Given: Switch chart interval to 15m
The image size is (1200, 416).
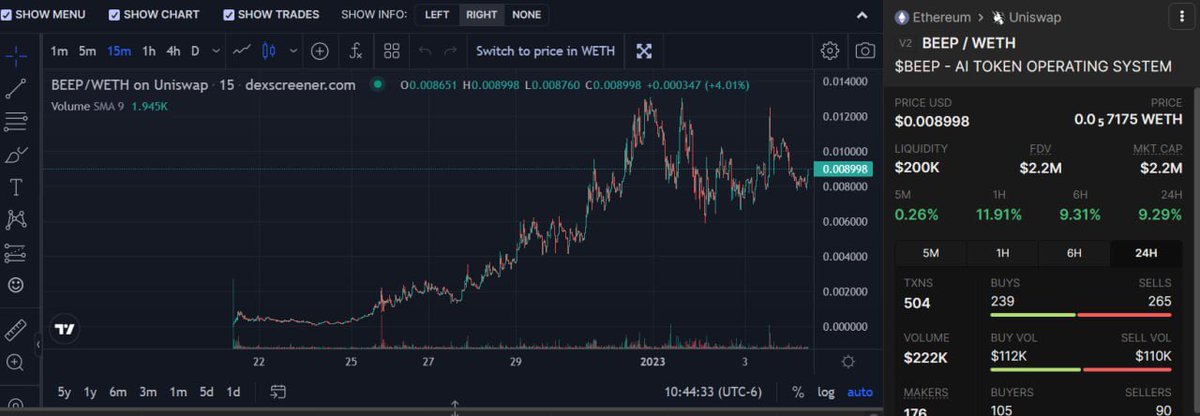Looking at the screenshot, I should click(119, 50).
